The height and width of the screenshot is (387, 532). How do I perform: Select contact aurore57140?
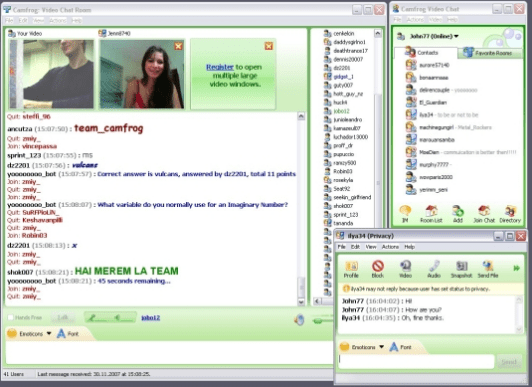click(x=428, y=65)
